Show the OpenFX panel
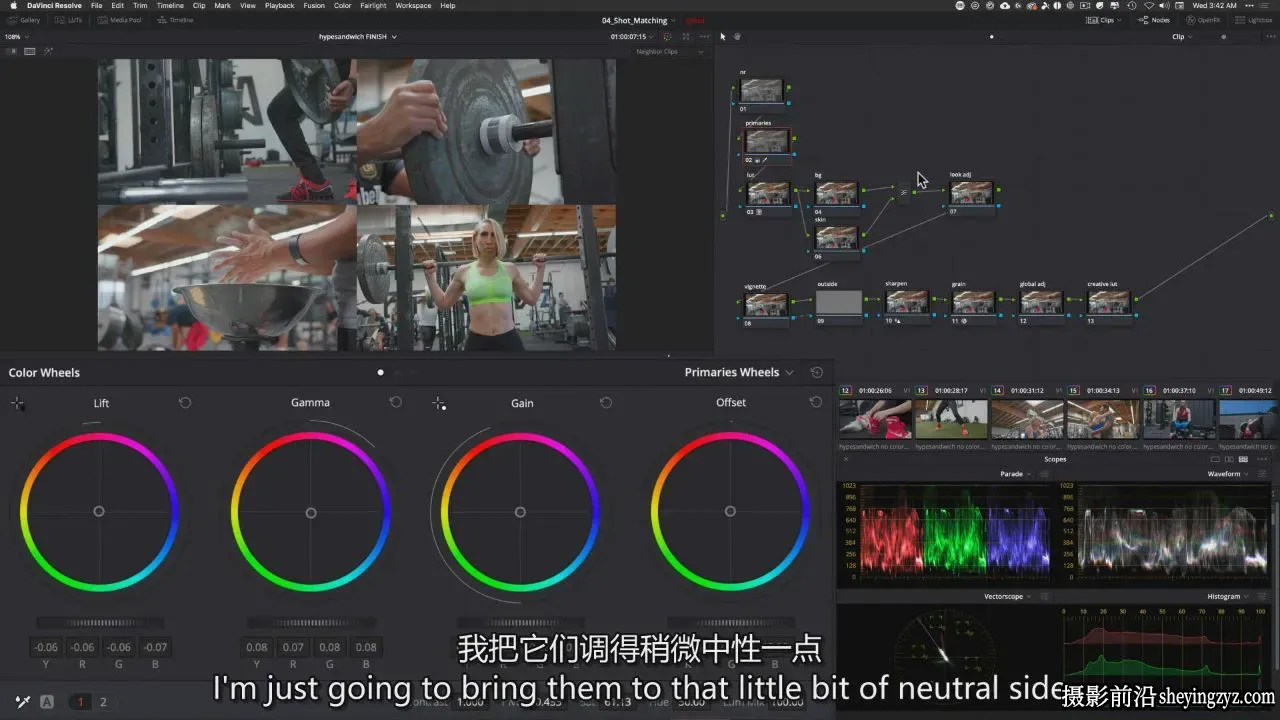The height and width of the screenshot is (720, 1280). click(x=1203, y=20)
